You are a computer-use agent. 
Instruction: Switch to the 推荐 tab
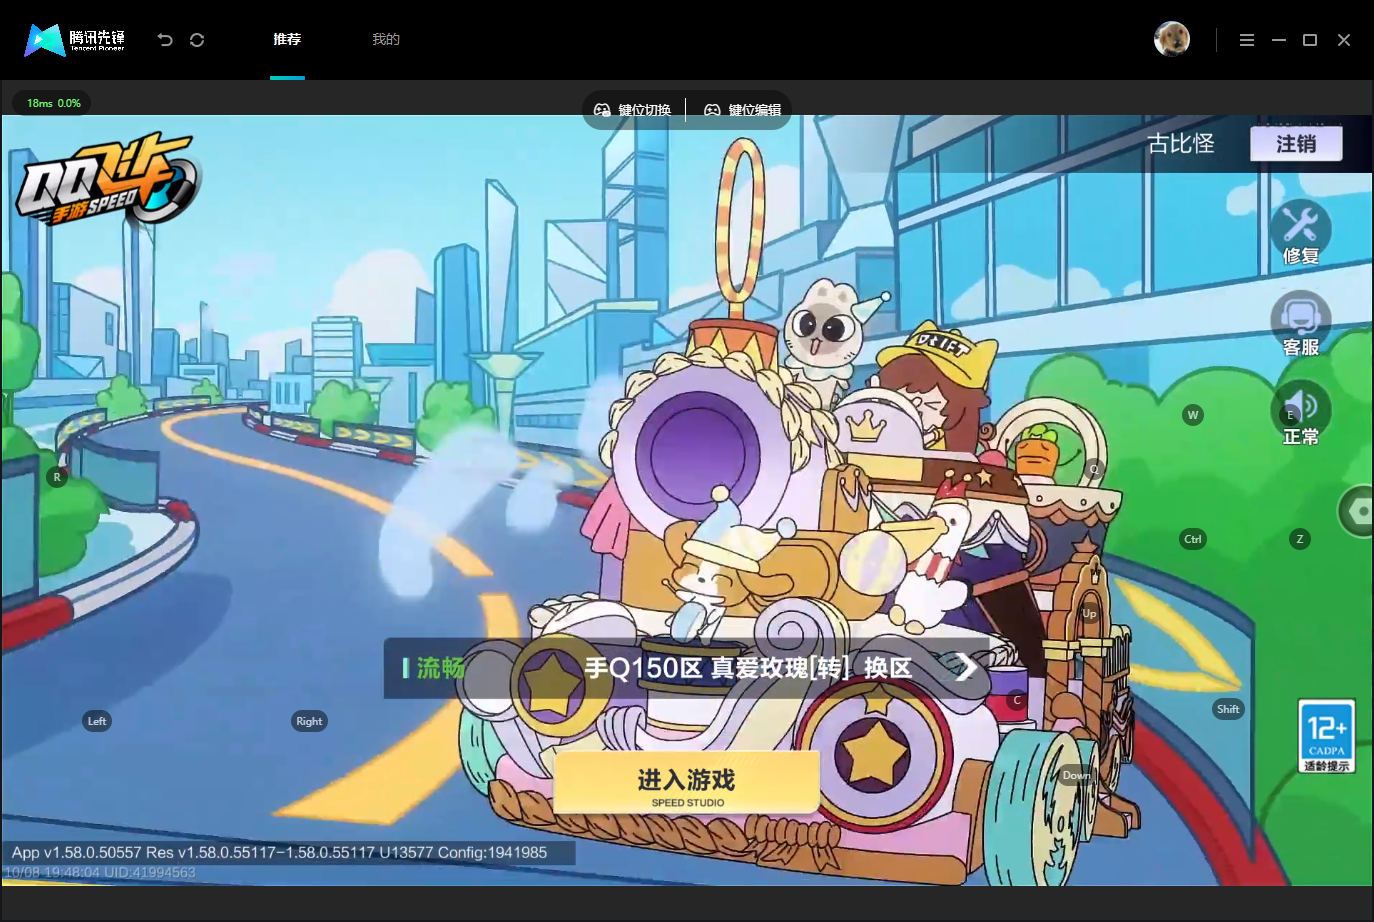pyautogui.click(x=287, y=39)
